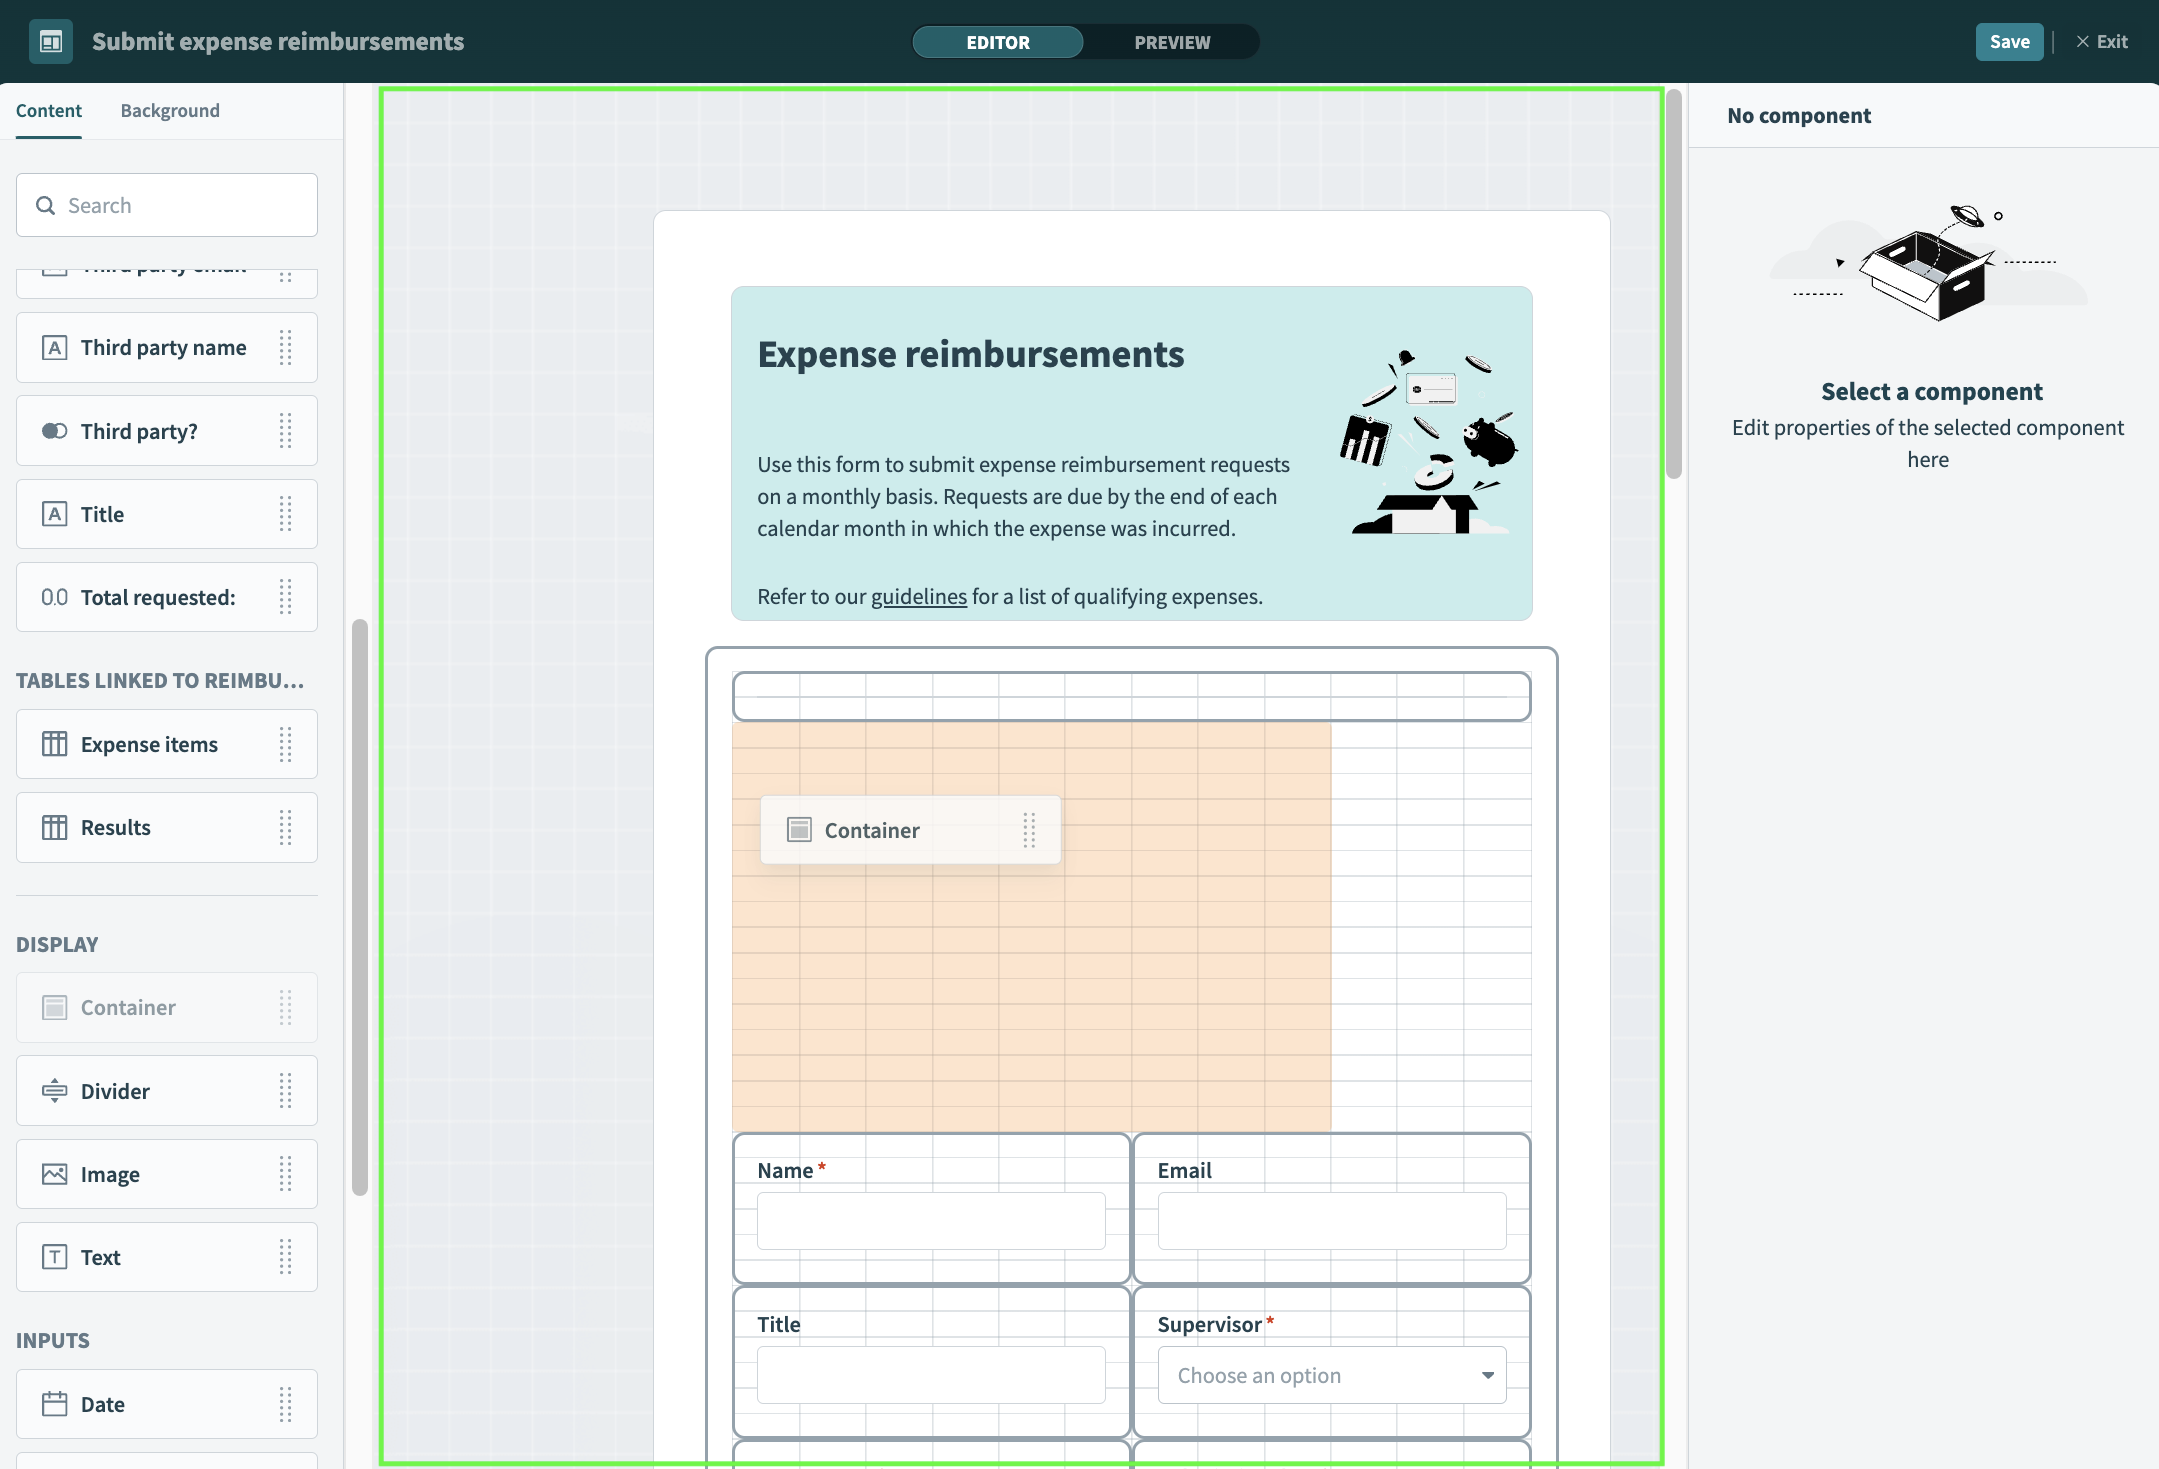Click the Title field icon in sidebar
2159x1469 pixels.
click(55, 514)
